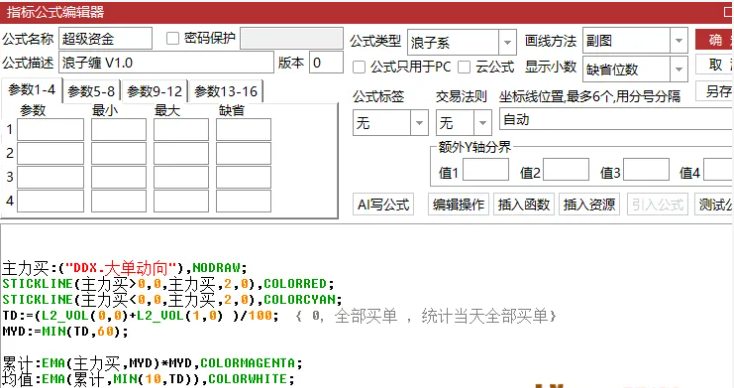Click row 4 缺省 field
The height and width of the screenshot is (388, 734).
click(x=243, y=201)
